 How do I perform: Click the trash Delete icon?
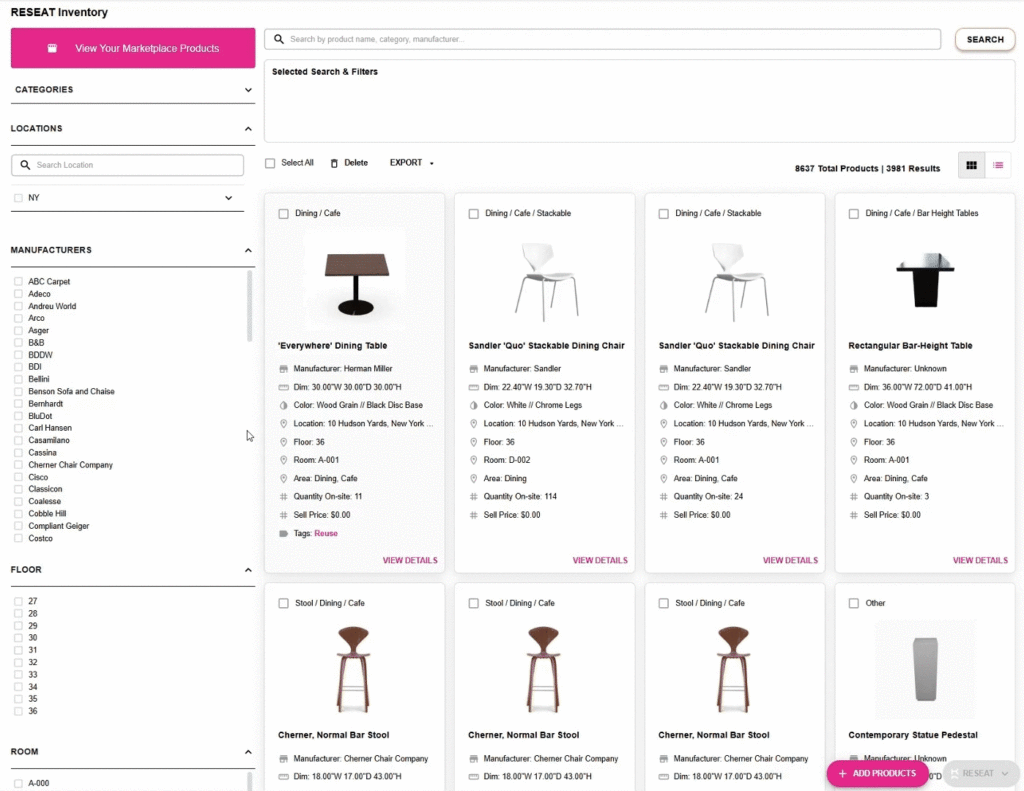click(334, 163)
